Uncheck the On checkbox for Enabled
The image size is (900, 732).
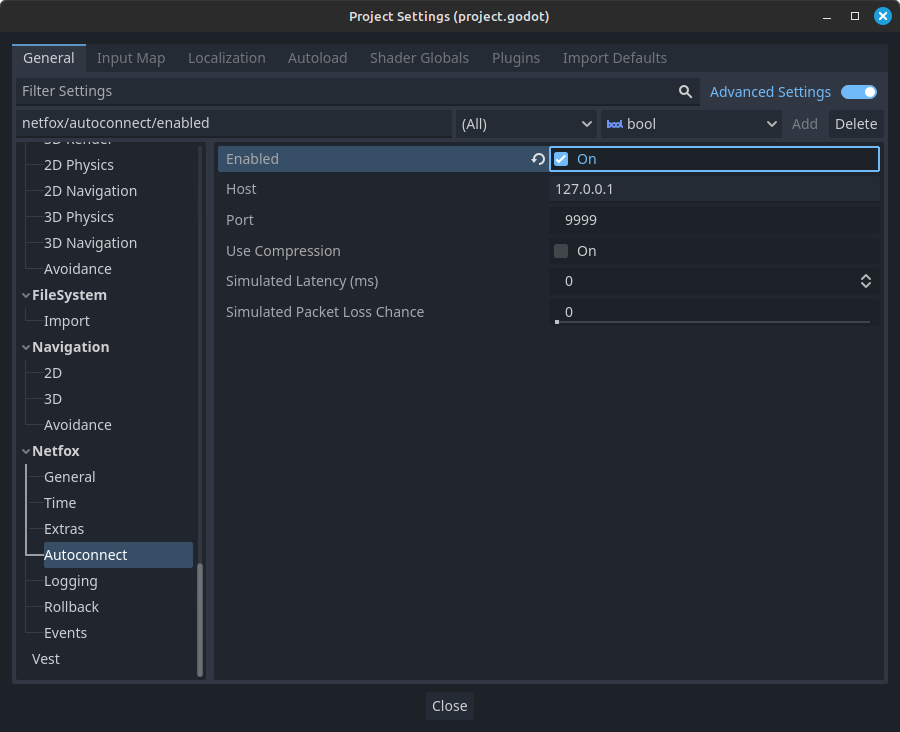(560, 158)
